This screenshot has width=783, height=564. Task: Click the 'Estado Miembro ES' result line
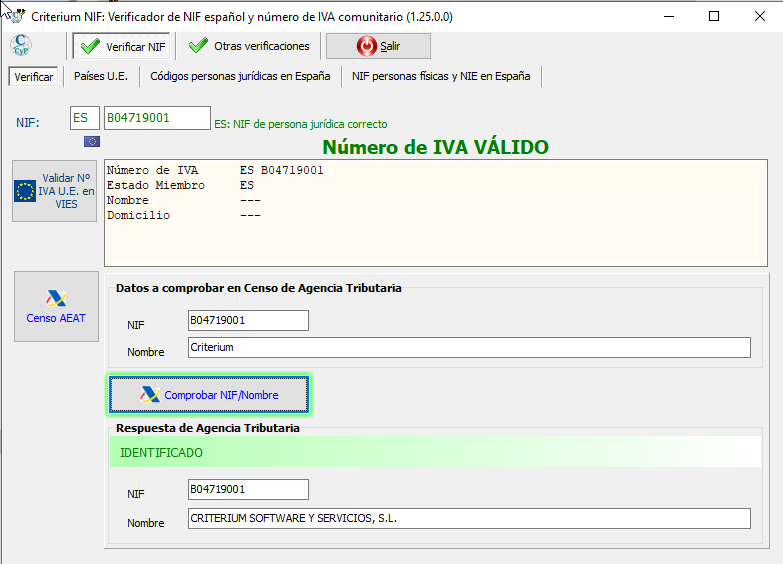pyautogui.click(x=180, y=185)
